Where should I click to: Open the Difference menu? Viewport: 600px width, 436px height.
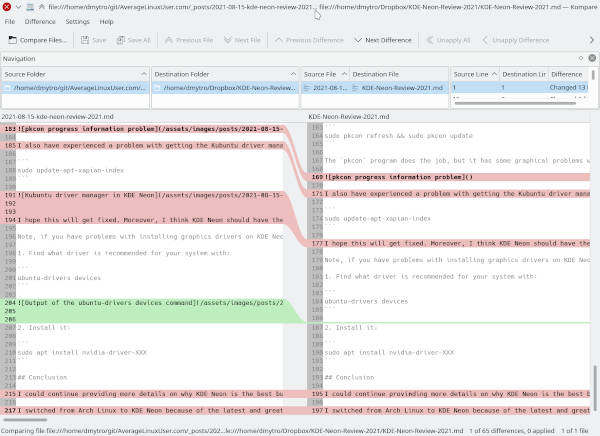pos(40,21)
